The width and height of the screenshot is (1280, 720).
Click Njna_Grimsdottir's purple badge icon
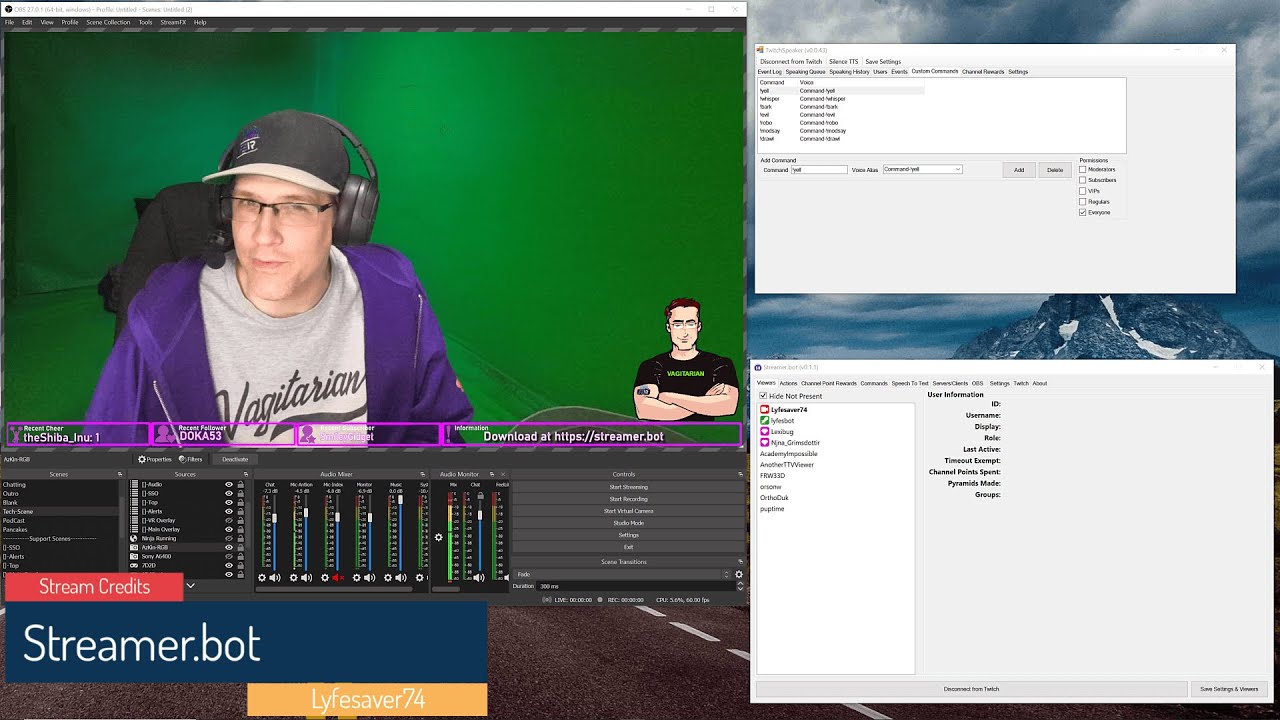[x=765, y=443]
